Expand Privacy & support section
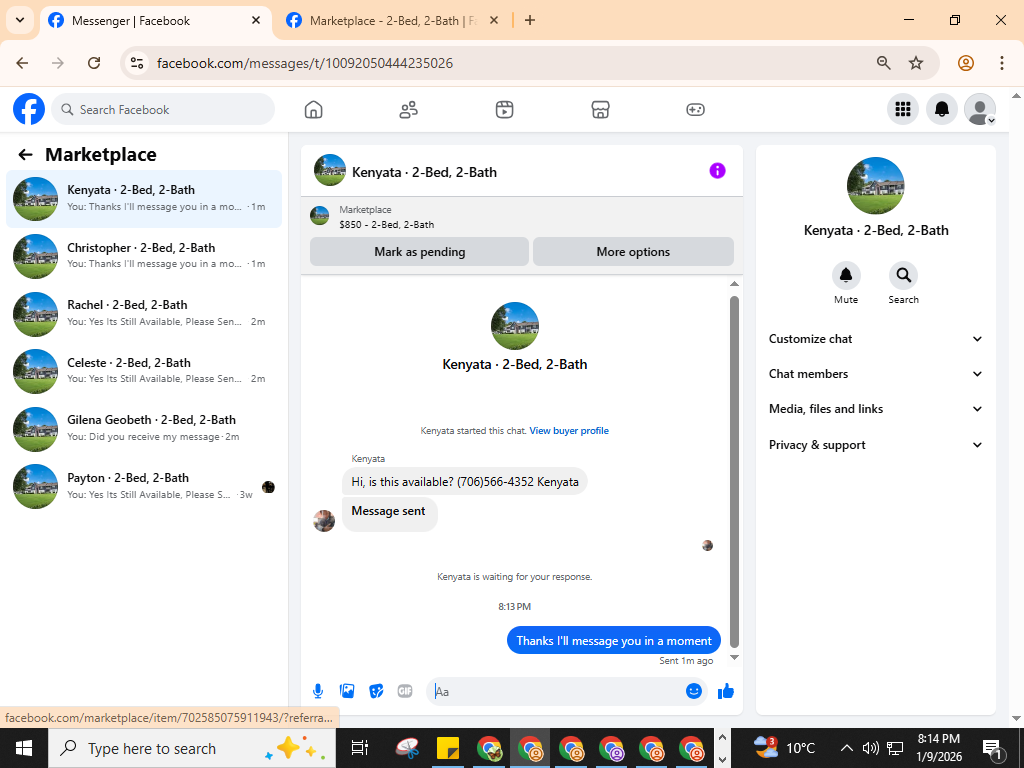This screenshot has height=768, width=1024. click(876, 445)
